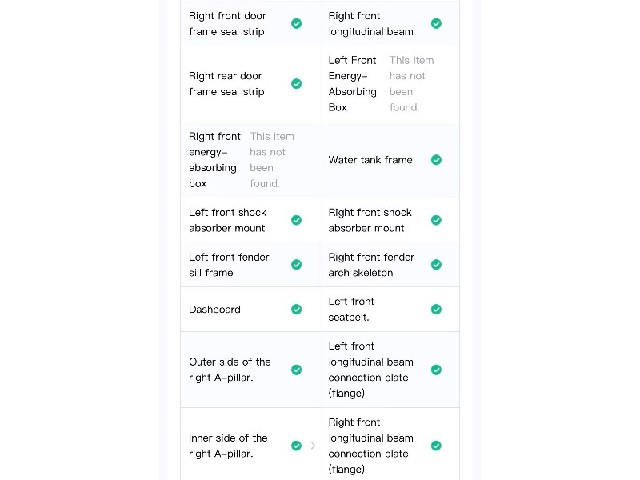Click 'This item has not been found' under Left Front Box
The height and width of the screenshot is (480, 640).
pyautogui.click(x=411, y=84)
